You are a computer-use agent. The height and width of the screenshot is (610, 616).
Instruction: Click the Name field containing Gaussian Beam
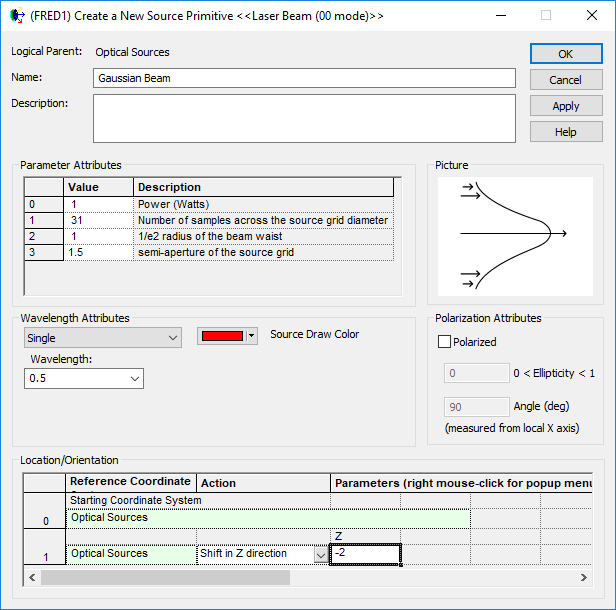(x=304, y=78)
